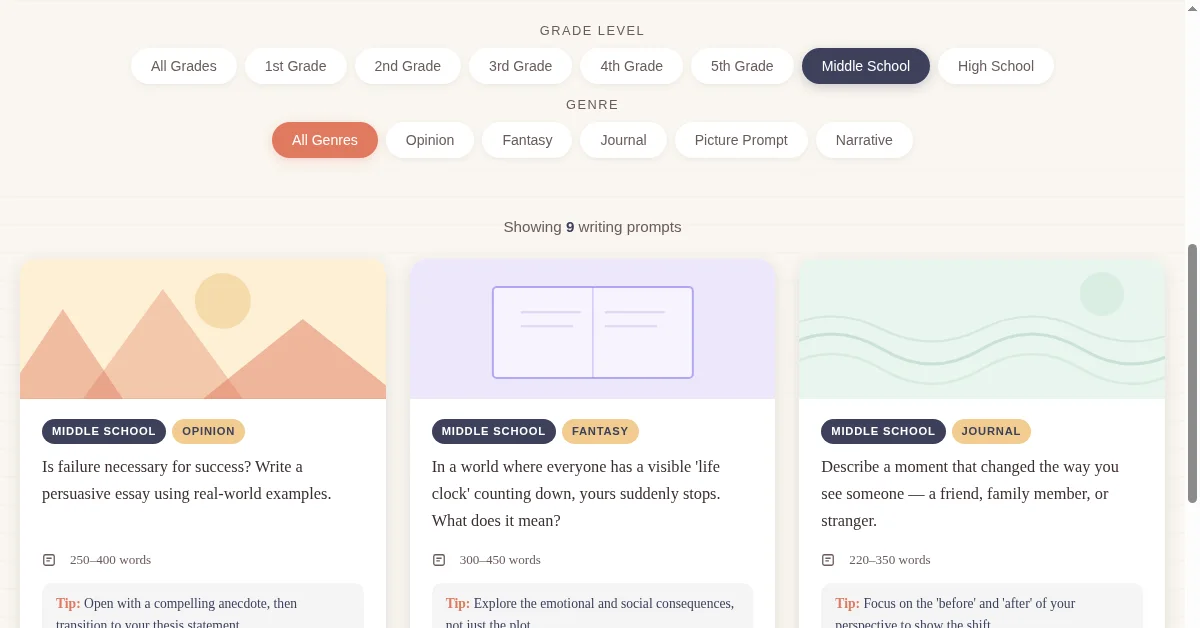Click the mountain illustration thumbnail
Image resolution: width=1200 pixels, height=628 pixels.
point(203,328)
